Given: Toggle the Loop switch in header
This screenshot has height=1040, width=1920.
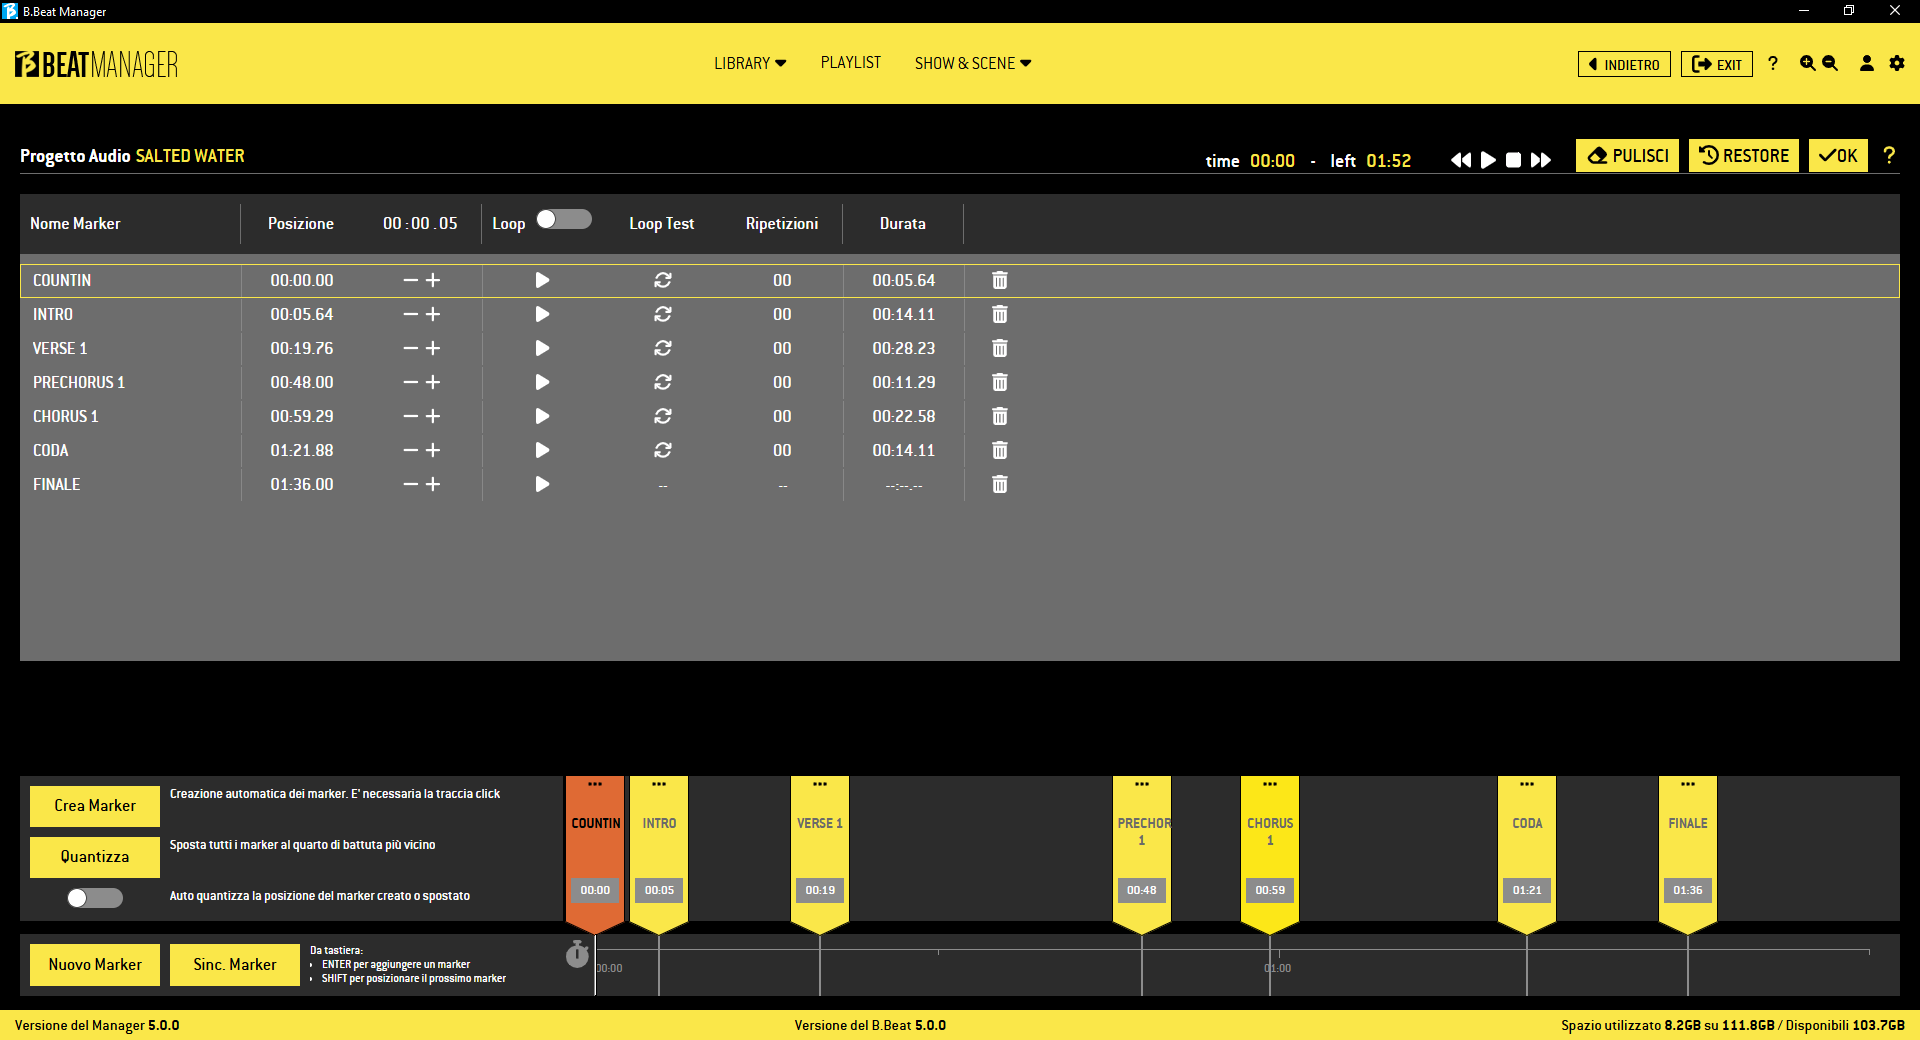Looking at the screenshot, I should [564, 220].
